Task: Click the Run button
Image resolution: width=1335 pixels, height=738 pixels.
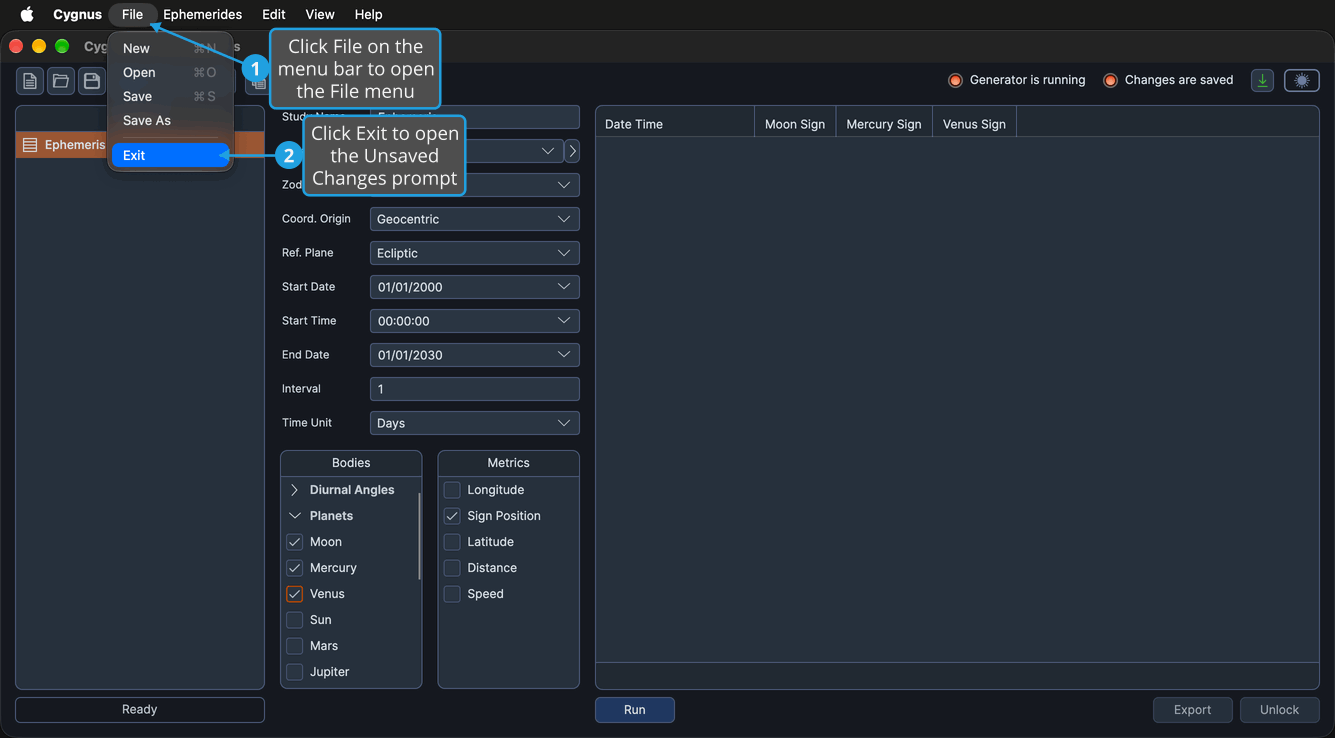Action: coord(635,710)
